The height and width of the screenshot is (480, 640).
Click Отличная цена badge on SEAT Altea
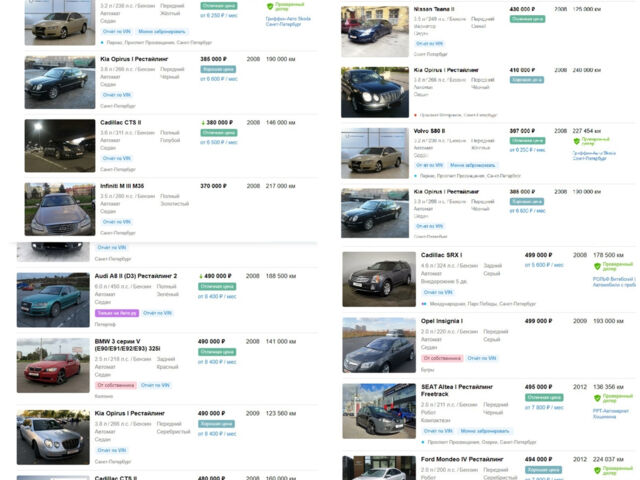pyautogui.click(x=544, y=397)
